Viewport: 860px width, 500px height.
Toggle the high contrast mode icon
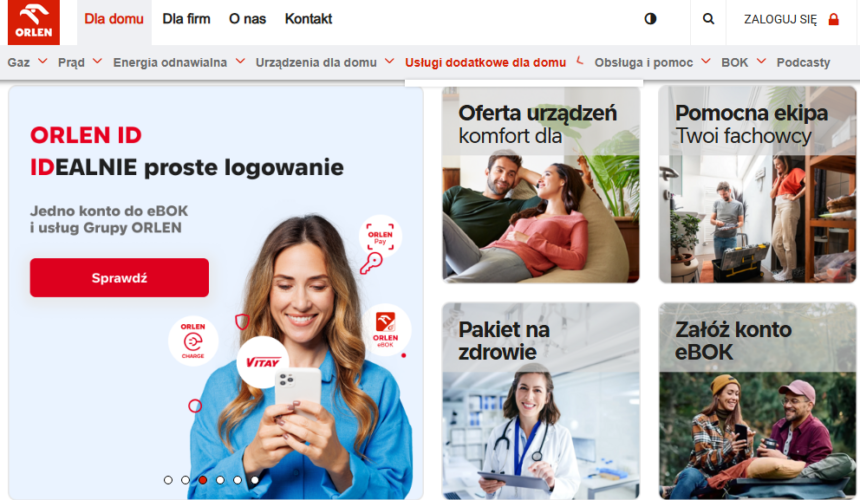pos(650,19)
